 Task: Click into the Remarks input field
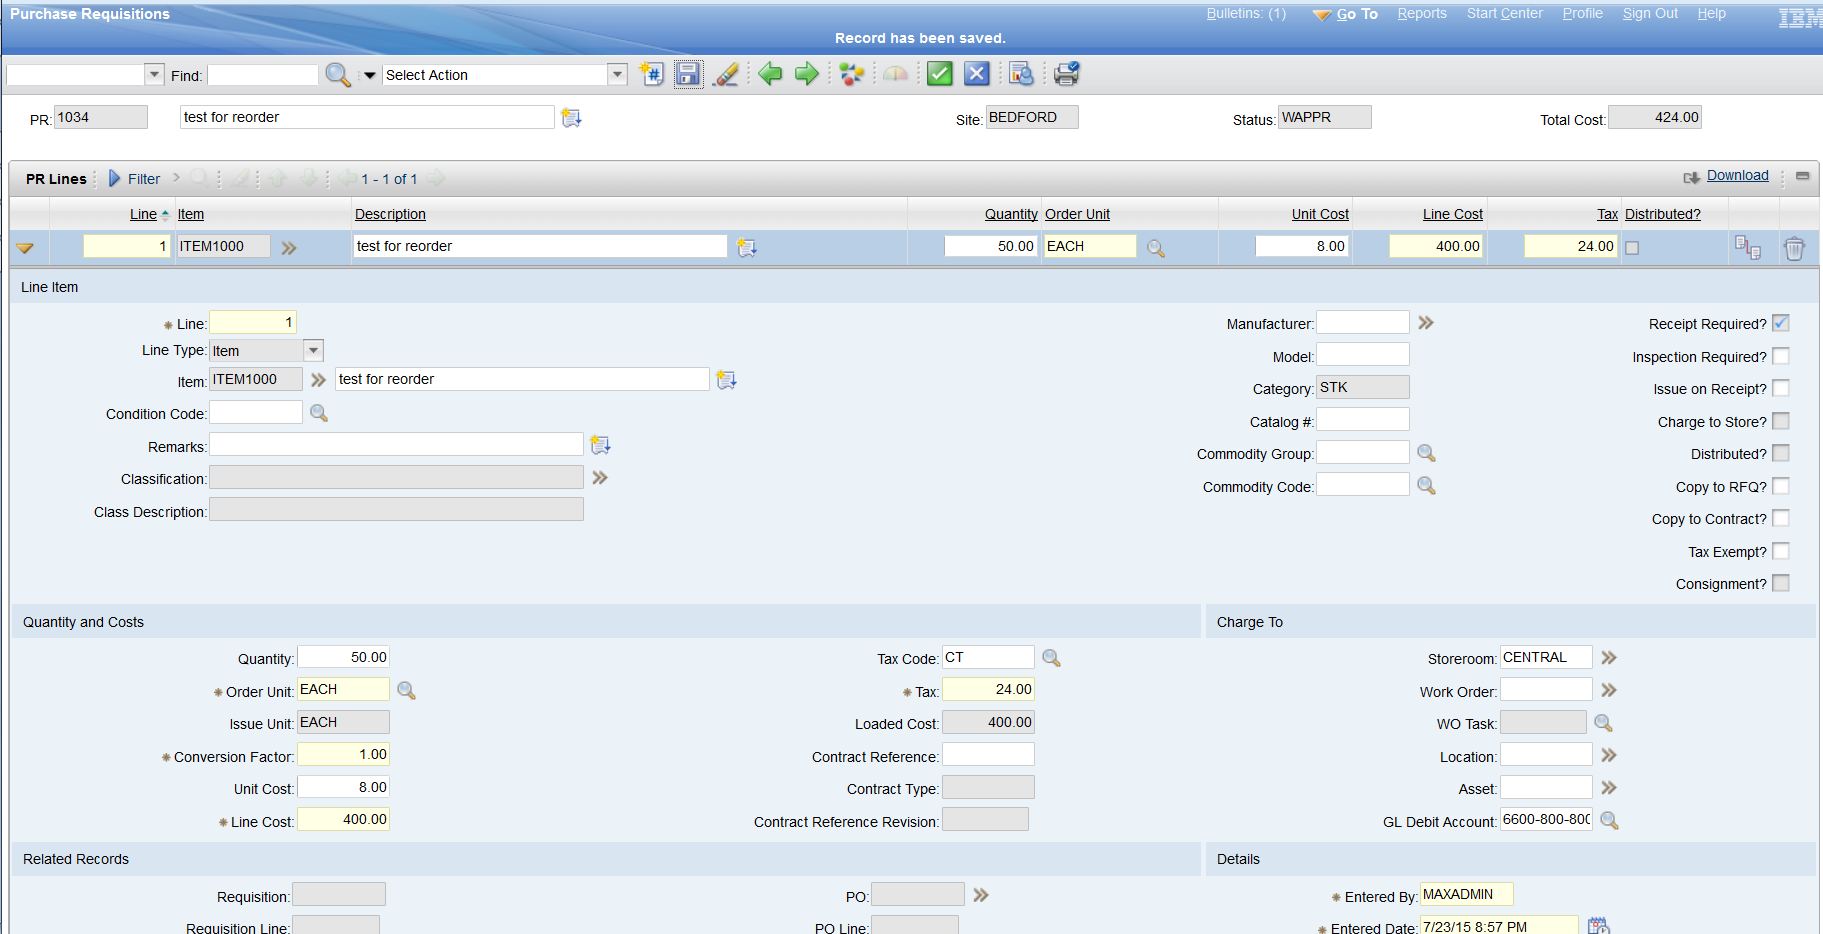tap(395, 445)
